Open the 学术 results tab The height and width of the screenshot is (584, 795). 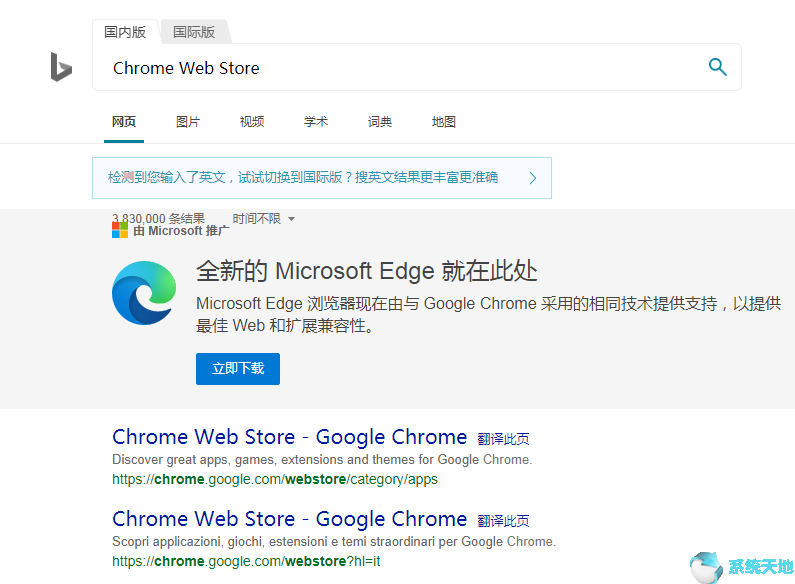[x=316, y=122]
